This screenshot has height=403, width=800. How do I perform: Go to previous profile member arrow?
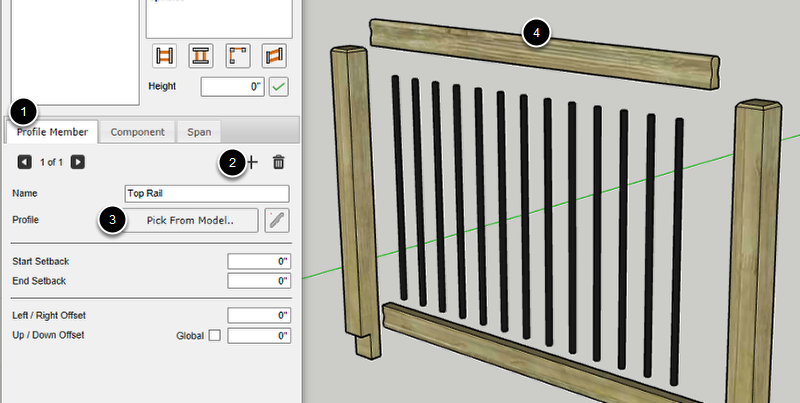coord(24,161)
